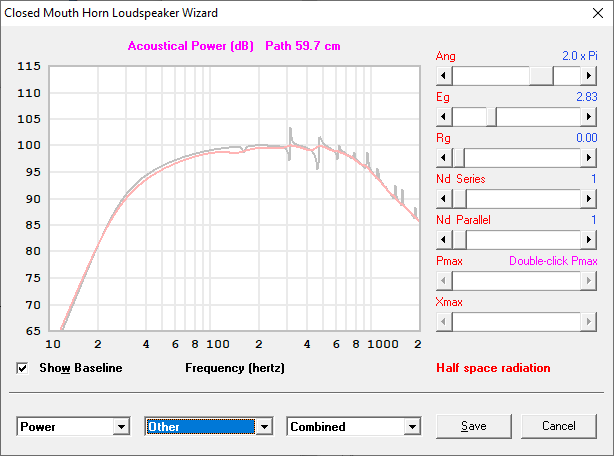Click the Half space radiation text

(x=493, y=368)
